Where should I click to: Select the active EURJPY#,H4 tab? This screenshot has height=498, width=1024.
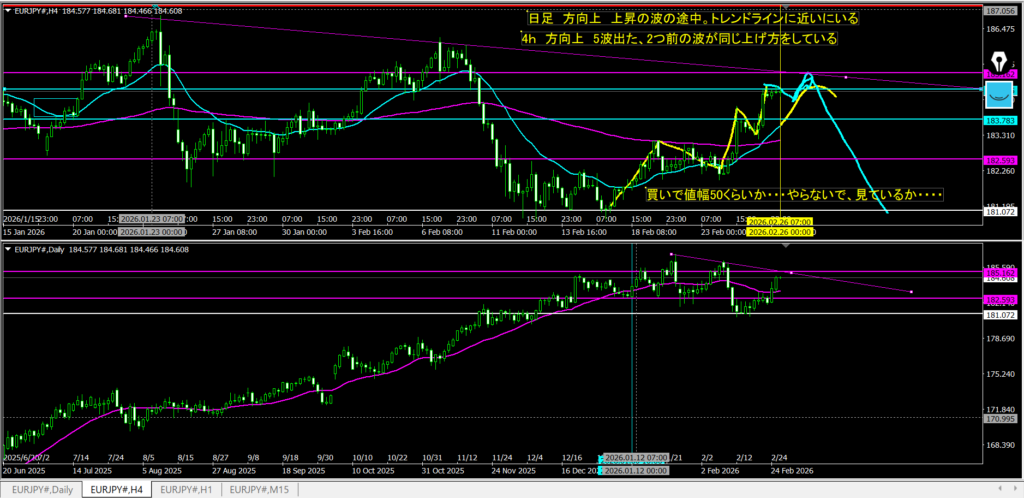(116, 489)
